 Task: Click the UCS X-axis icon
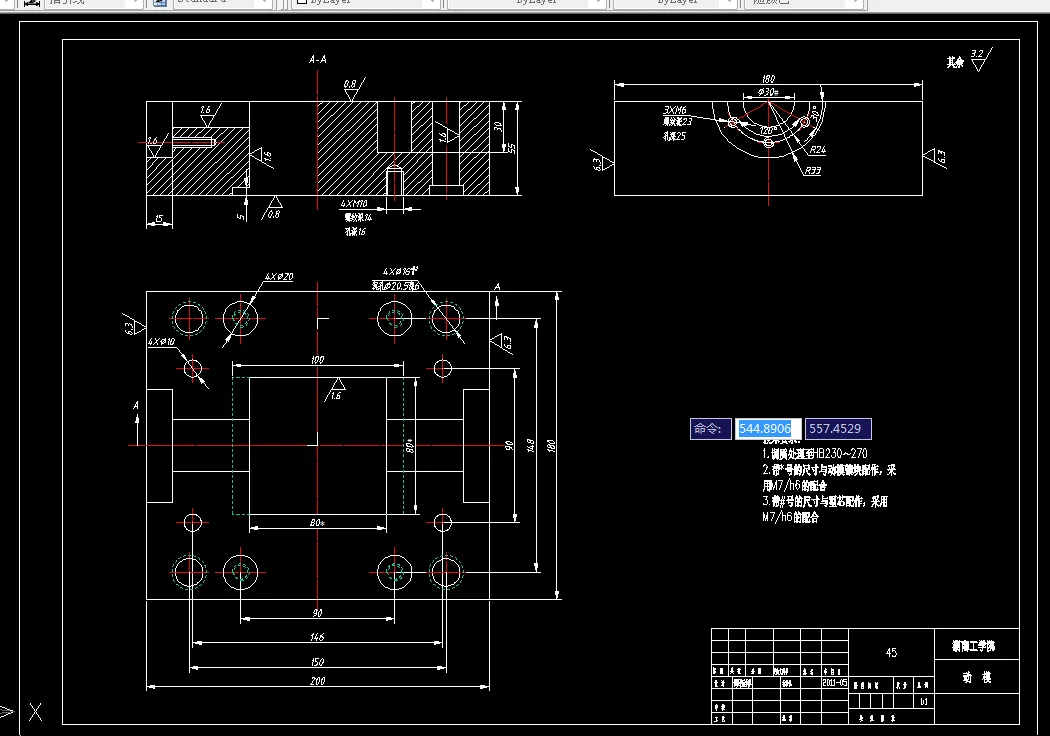[35, 712]
